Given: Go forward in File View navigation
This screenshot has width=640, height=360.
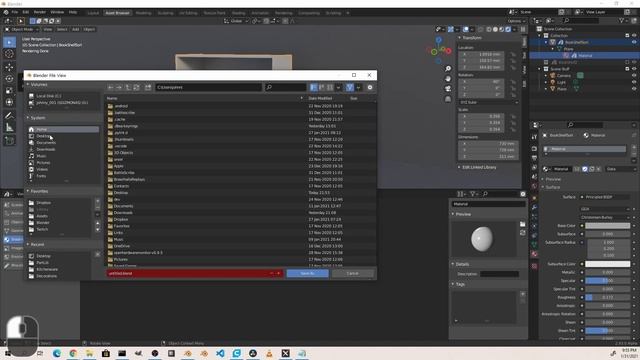Looking at the screenshot, I should (x=119, y=87).
